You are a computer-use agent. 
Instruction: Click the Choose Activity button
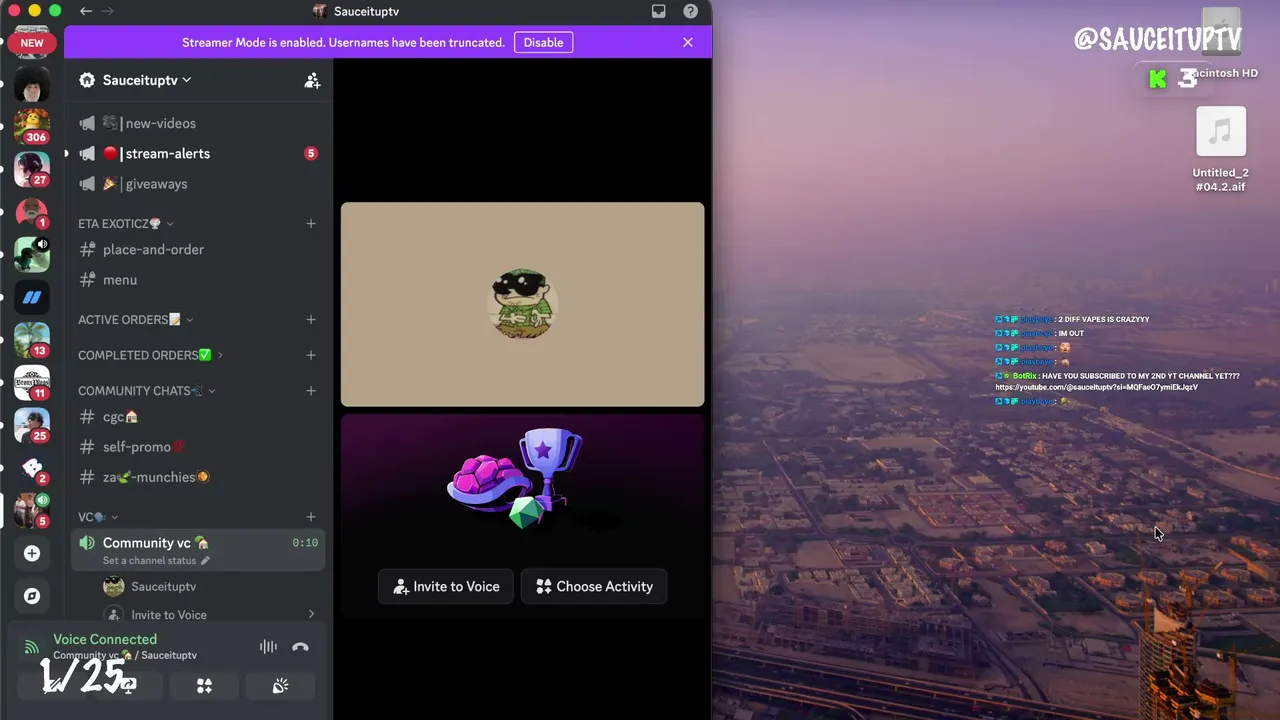point(594,586)
